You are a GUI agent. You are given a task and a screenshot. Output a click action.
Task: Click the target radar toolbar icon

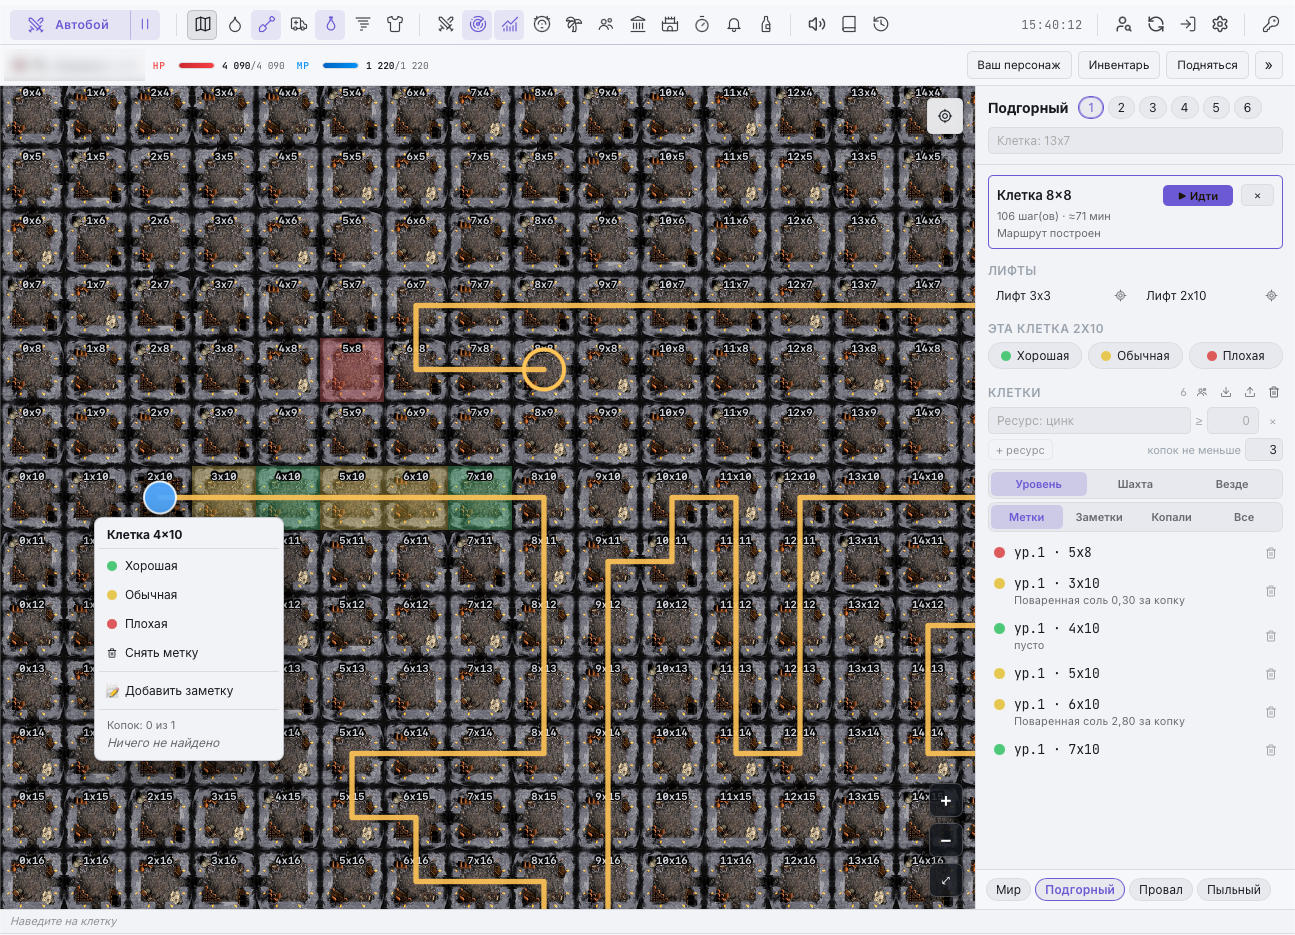click(x=478, y=24)
